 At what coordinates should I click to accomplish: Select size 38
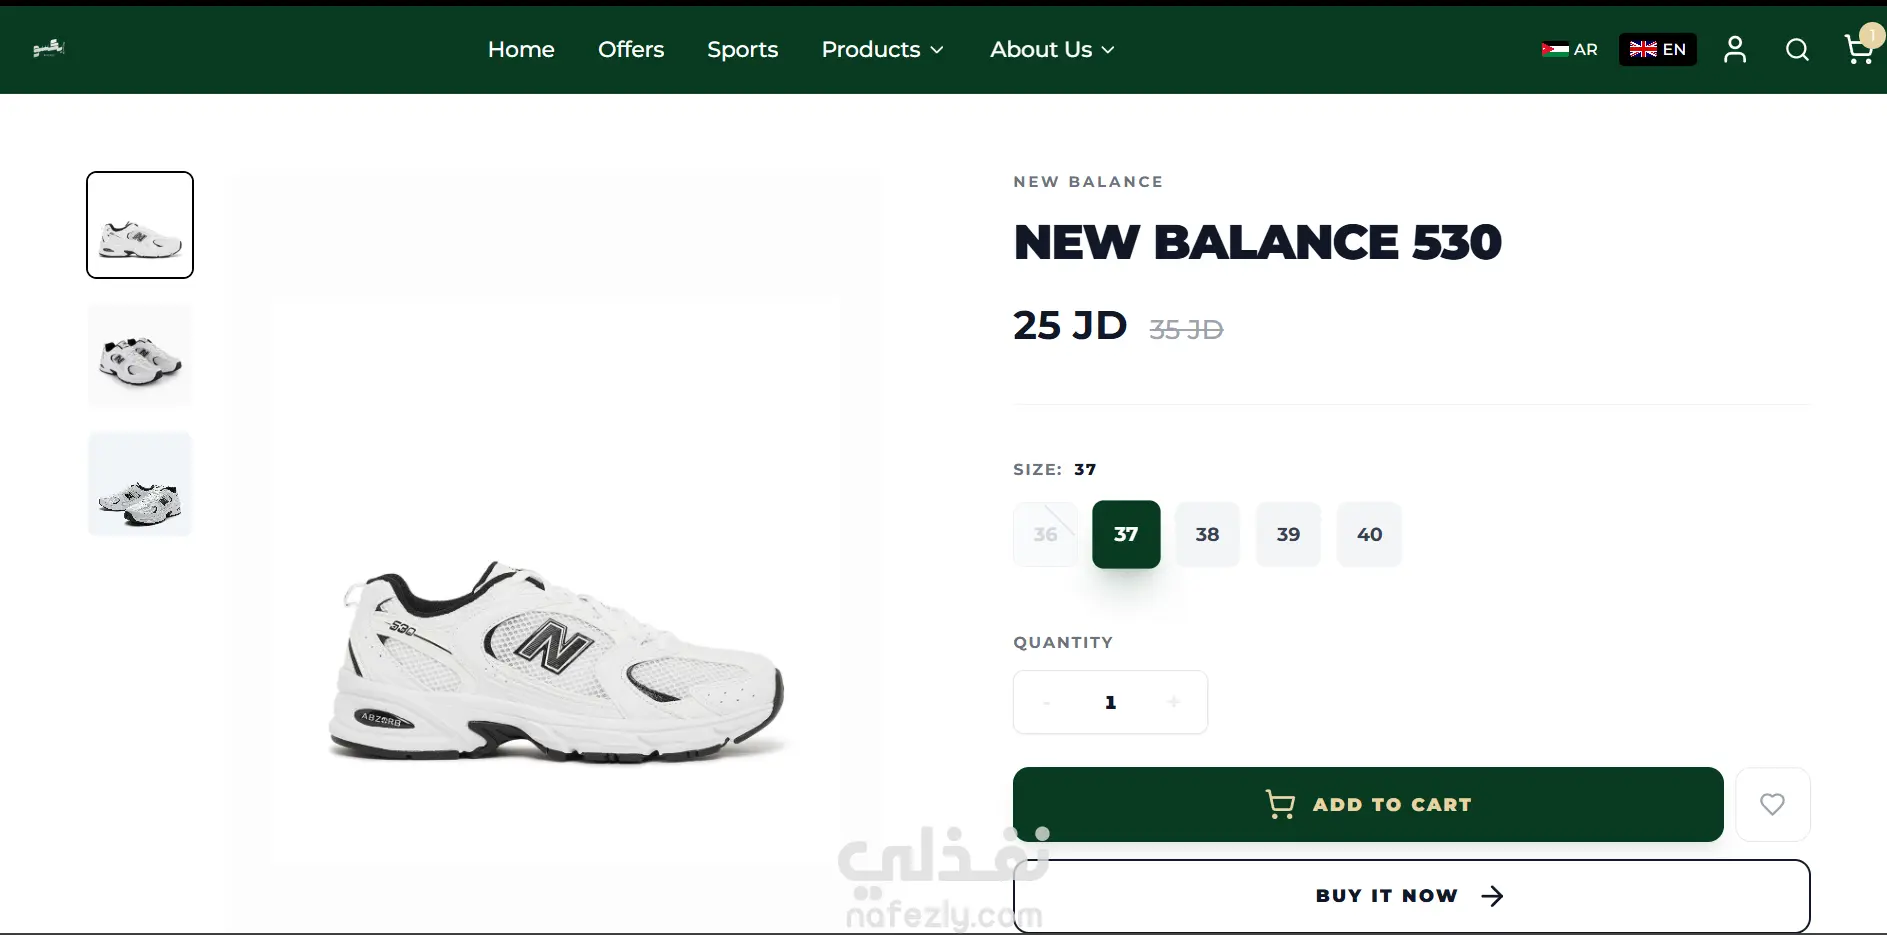point(1207,534)
